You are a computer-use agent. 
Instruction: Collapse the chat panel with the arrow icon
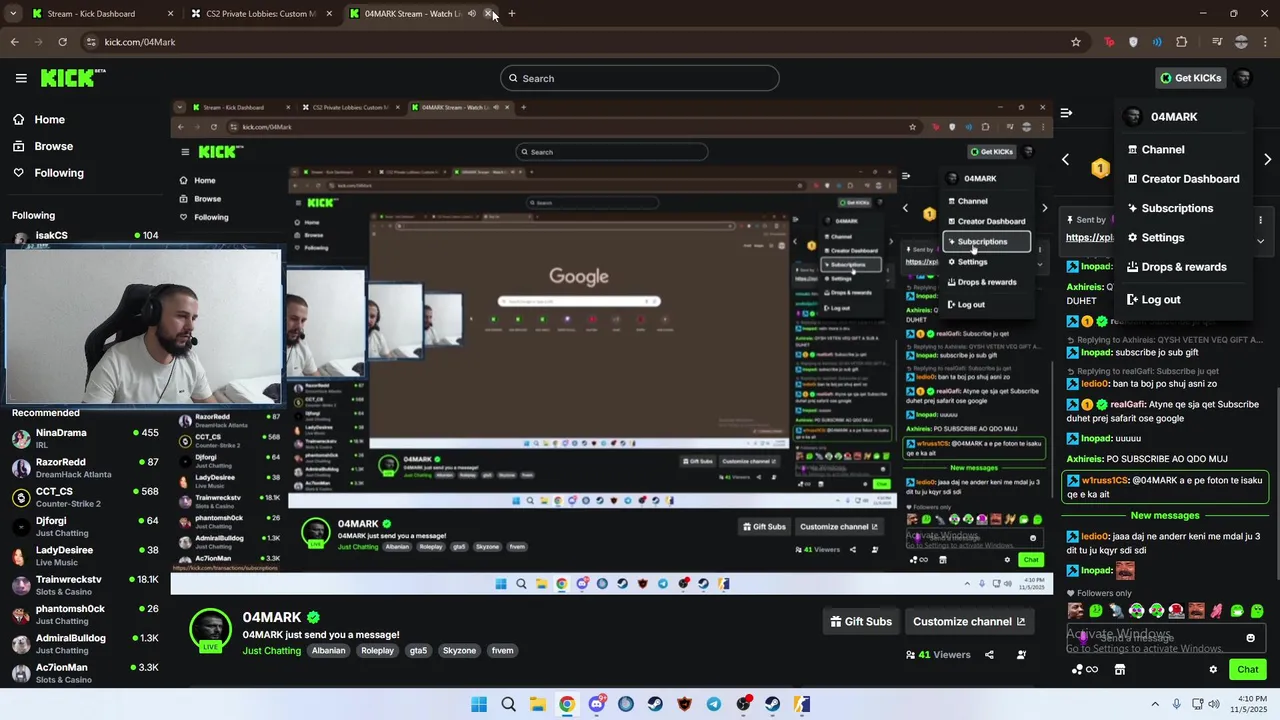tap(1066, 113)
